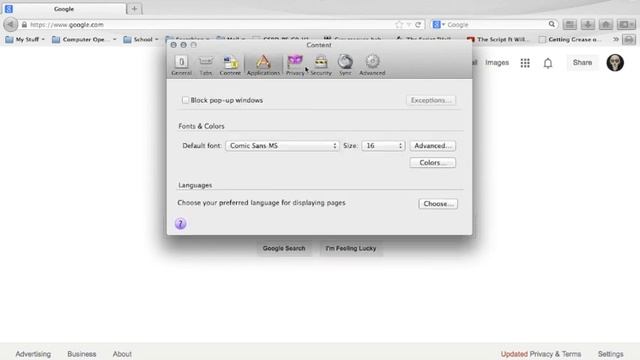Open Google apps grid icon
The width and height of the screenshot is (640, 360).
coord(525,63)
